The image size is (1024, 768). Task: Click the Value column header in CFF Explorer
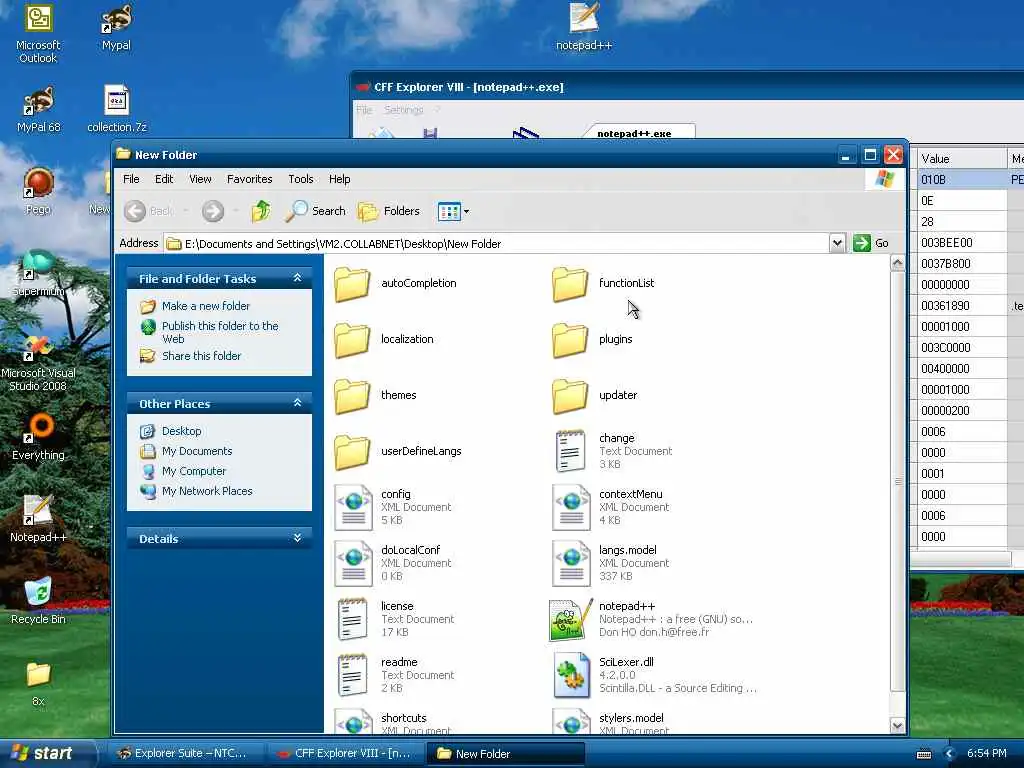tap(961, 159)
